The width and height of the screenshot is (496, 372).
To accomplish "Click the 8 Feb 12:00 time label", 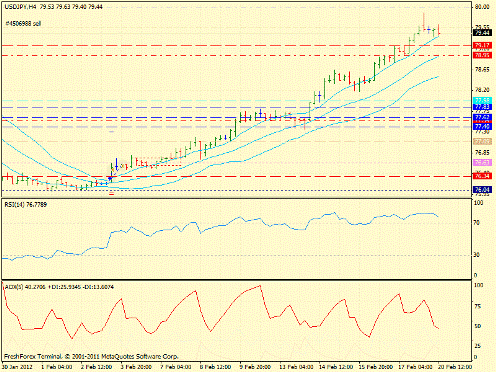I will point(215,367).
